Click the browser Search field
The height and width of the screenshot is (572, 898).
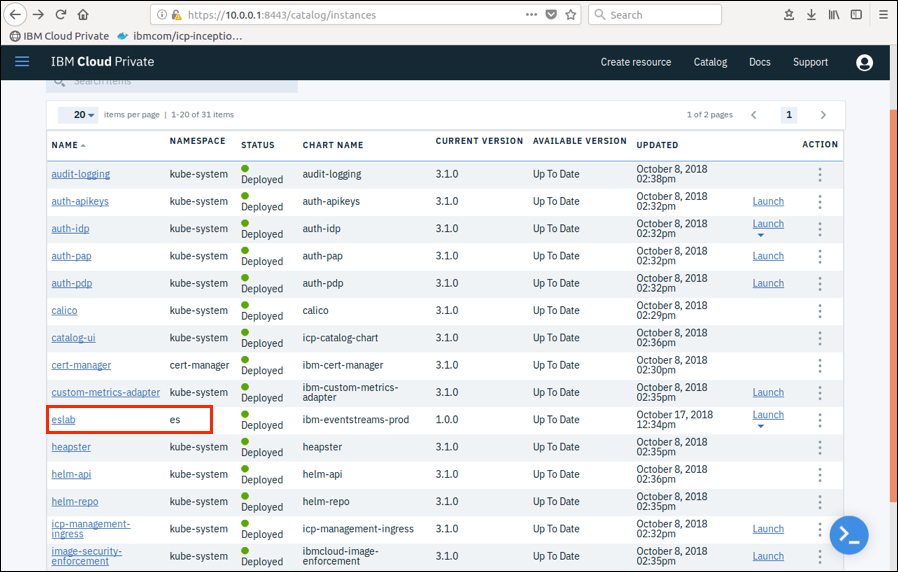click(655, 15)
